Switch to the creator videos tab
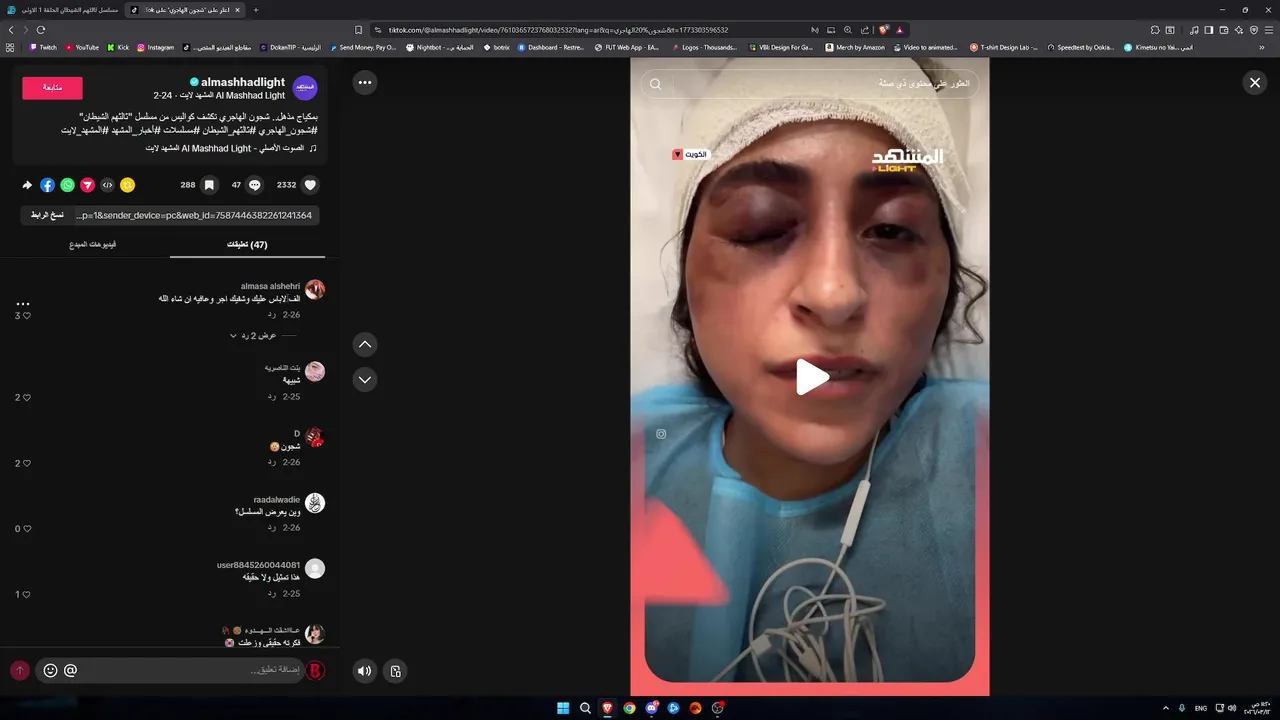Screen dimensions: 1280x720 (92, 245)
